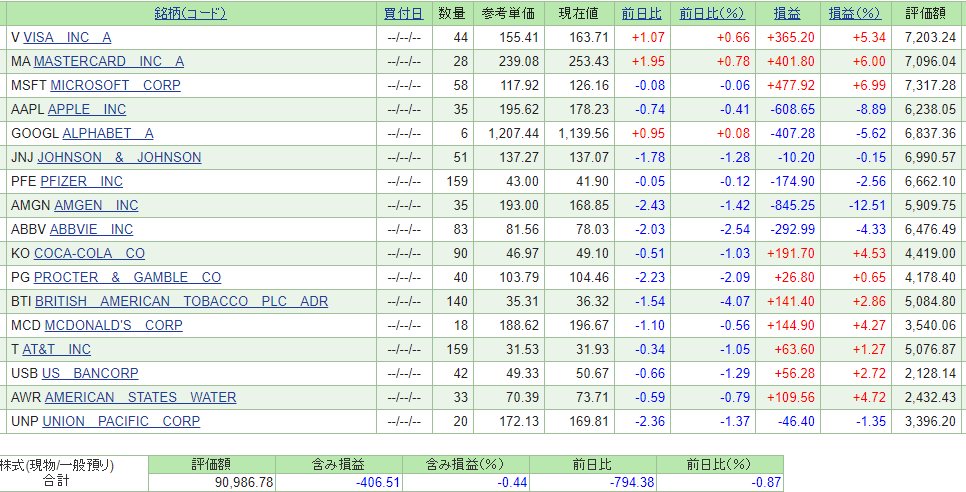Open BRITISH AMERICAN TOBACCO PLC ADR link
The width and height of the screenshot is (966, 492).
click(x=182, y=302)
